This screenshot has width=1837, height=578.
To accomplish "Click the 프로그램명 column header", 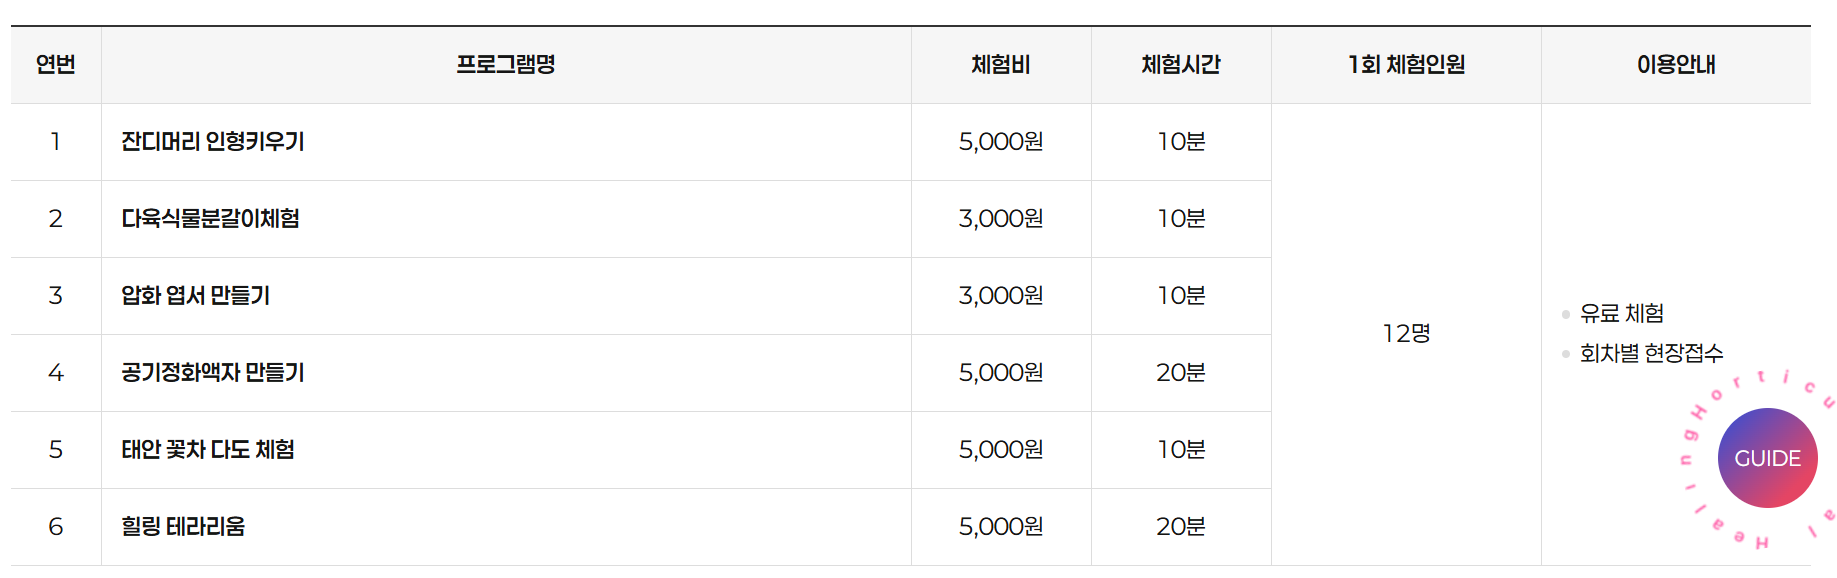I will click(506, 65).
